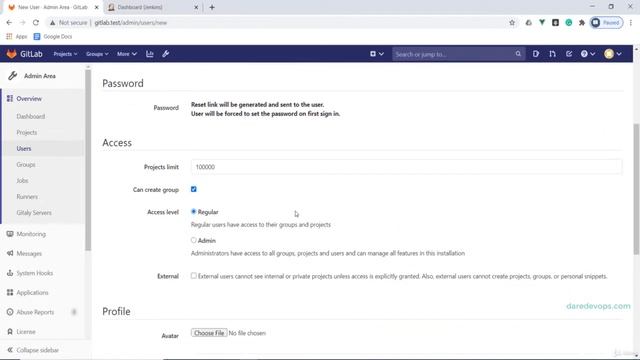Click the Paused profile button
The height and width of the screenshot is (360, 640).
point(607,23)
